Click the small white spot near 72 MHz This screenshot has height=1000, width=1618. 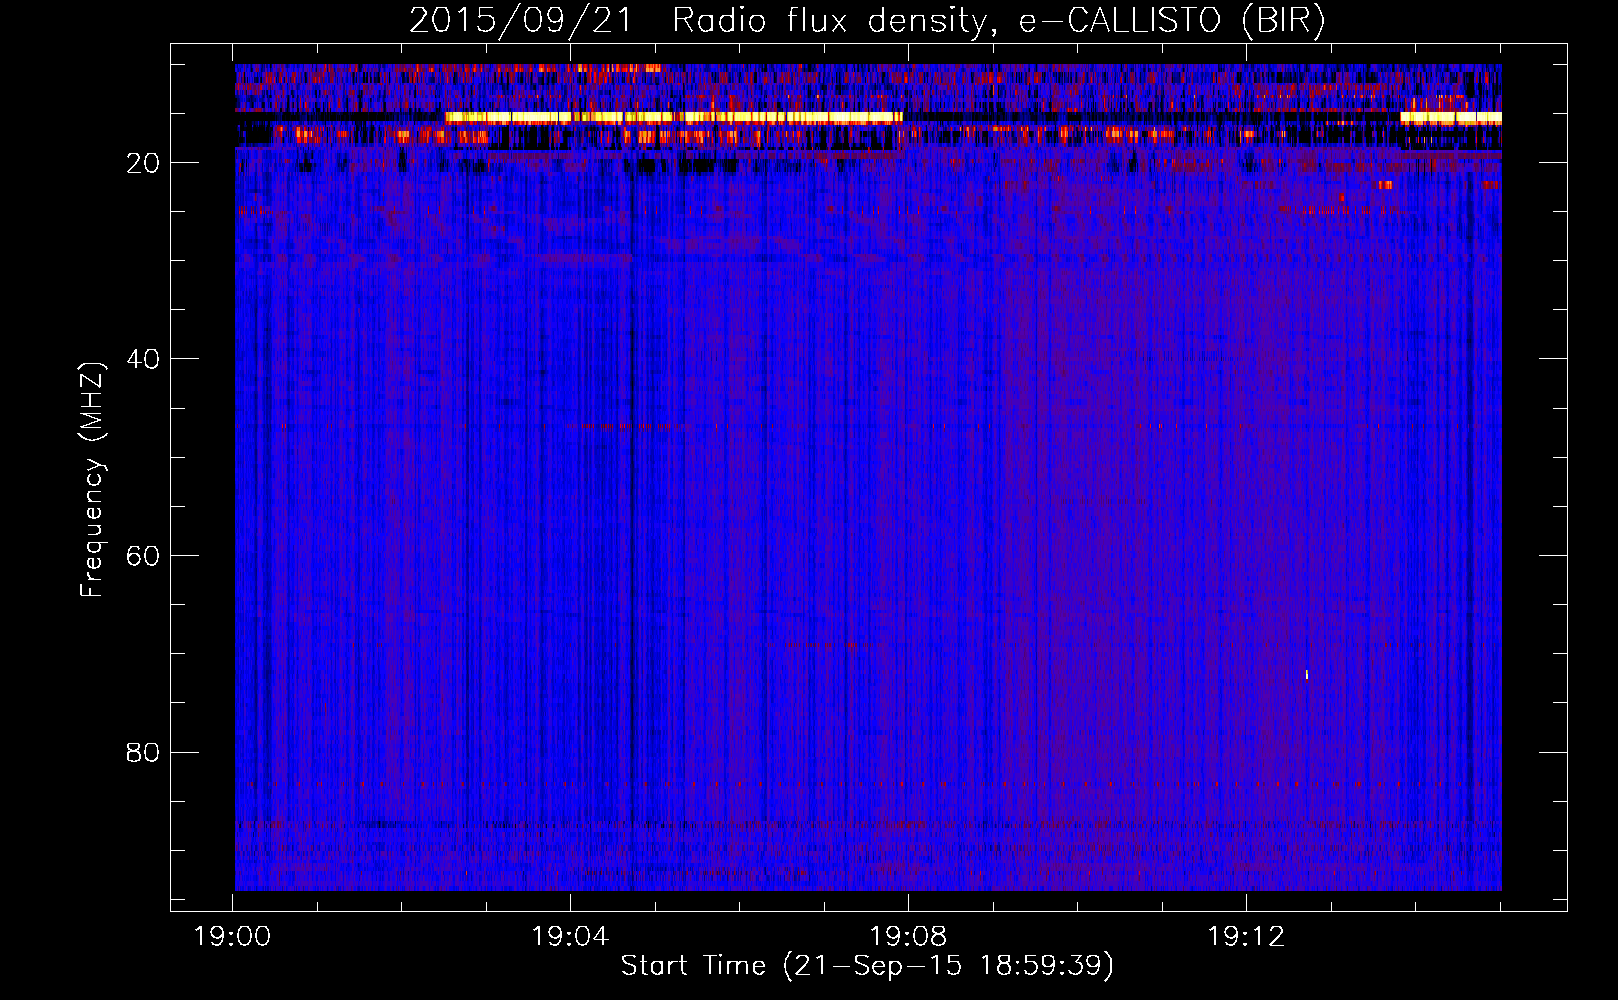(1306, 675)
